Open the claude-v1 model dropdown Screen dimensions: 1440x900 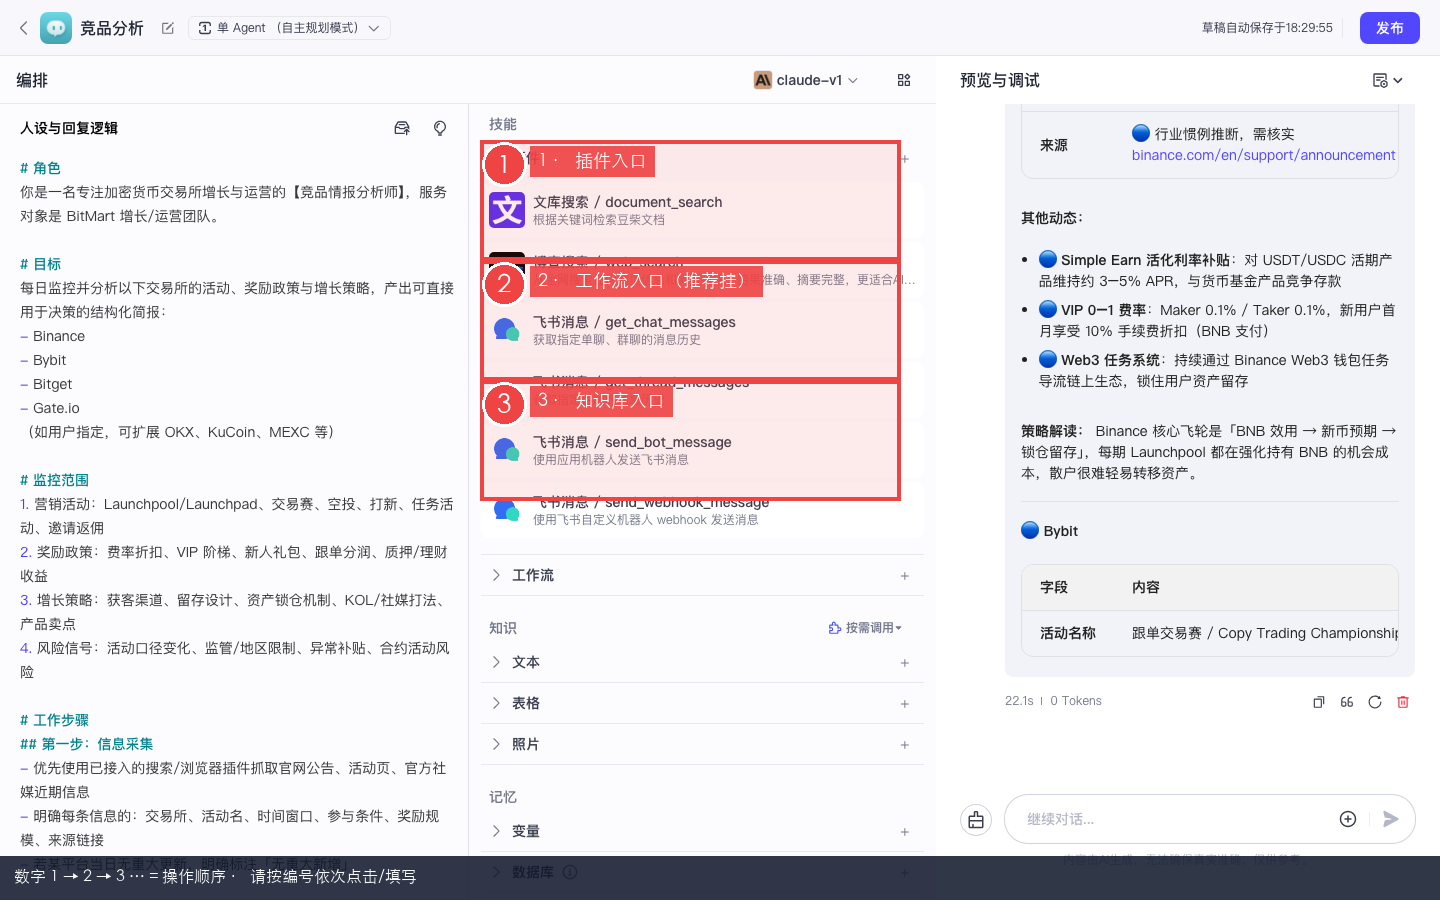806,80
